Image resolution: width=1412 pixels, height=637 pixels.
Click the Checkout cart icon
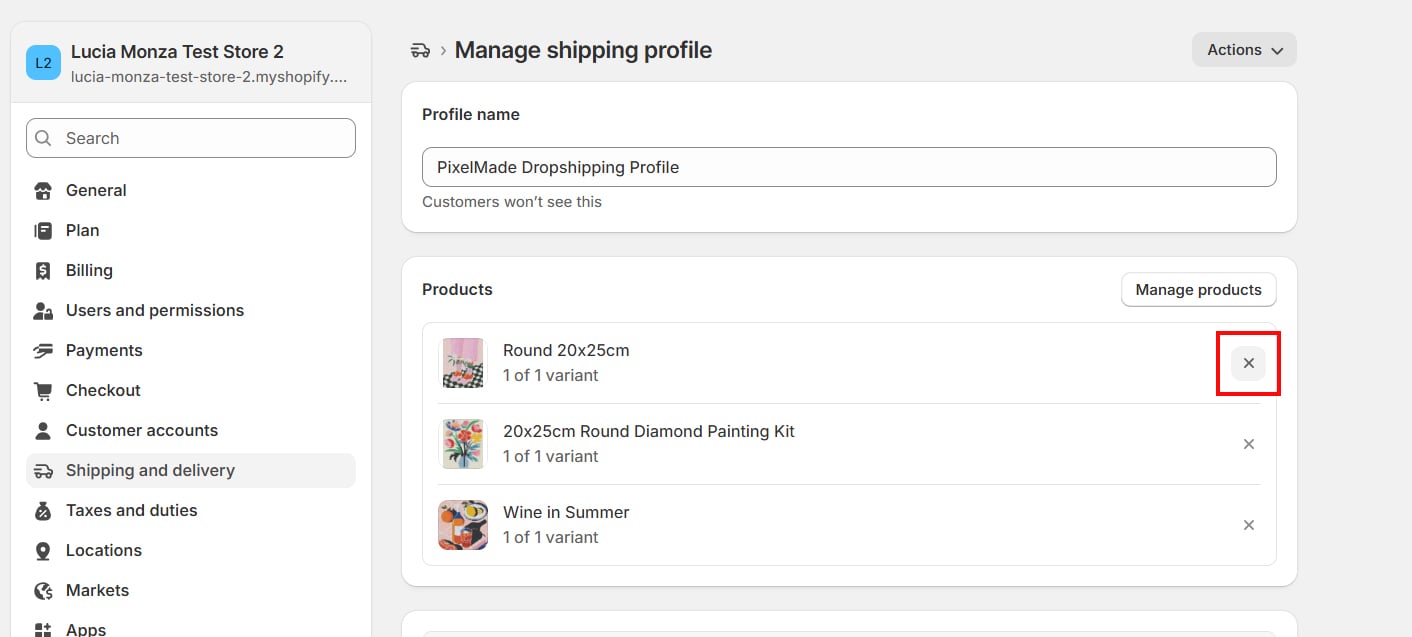pos(43,390)
